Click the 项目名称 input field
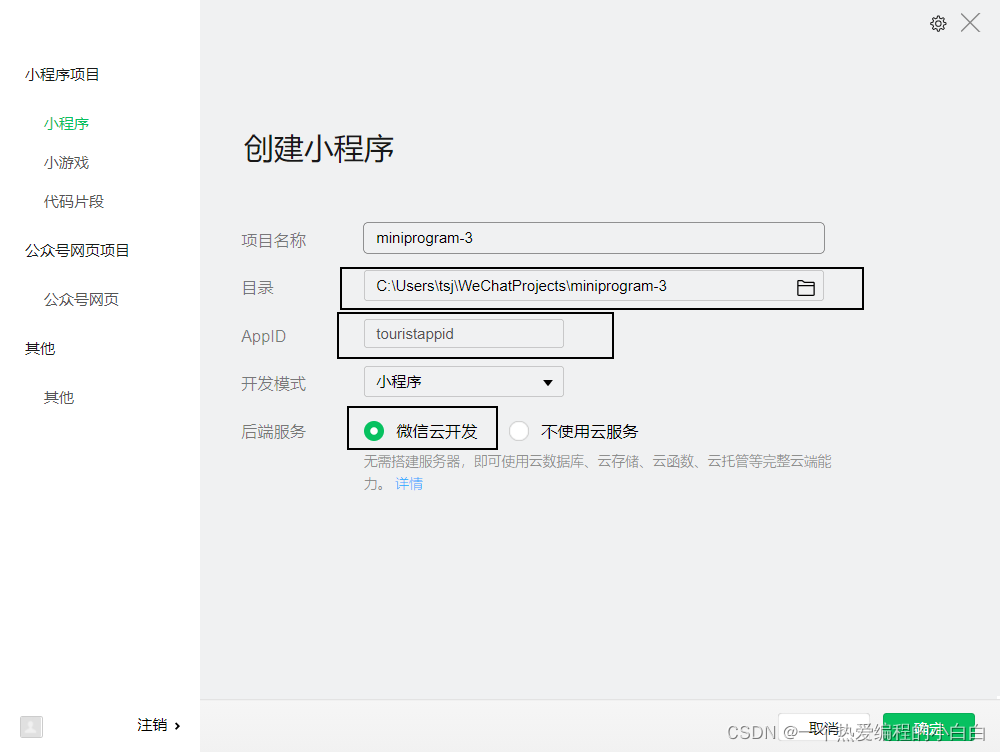This screenshot has height=752, width=1000. (x=594, y=238)
